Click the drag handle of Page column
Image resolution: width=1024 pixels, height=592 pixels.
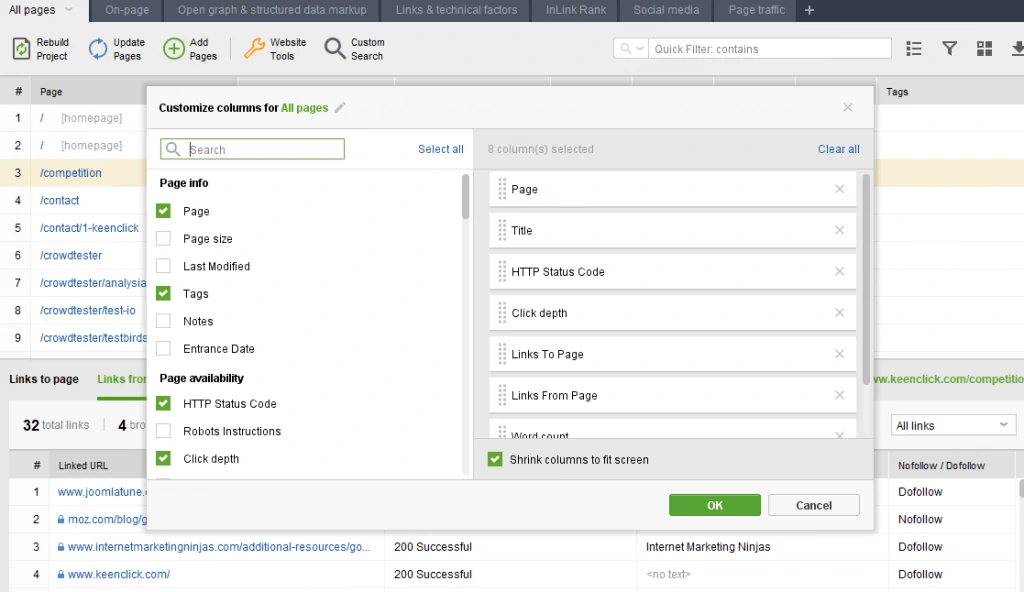502,189
